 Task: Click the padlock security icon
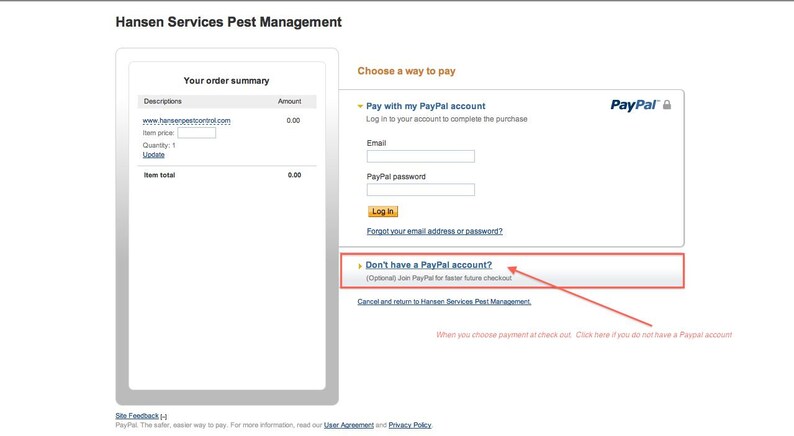coord(667,104)
